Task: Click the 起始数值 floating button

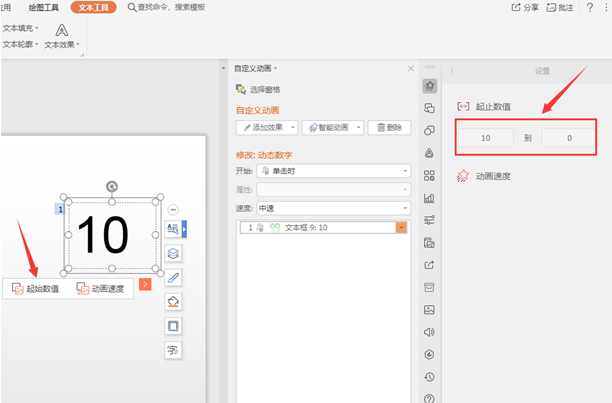Action: point(36,289)
